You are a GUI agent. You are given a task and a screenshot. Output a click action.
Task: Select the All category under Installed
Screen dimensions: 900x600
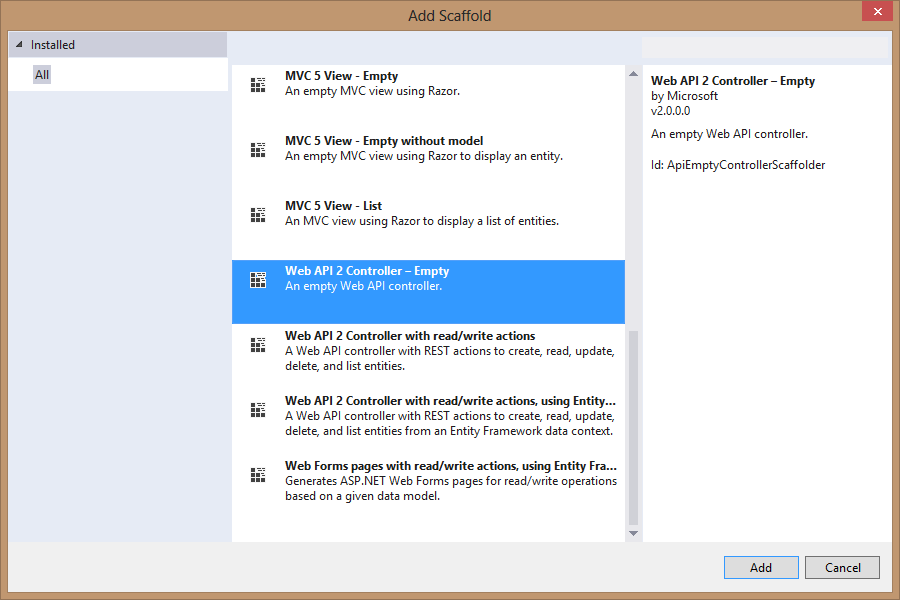42,75
